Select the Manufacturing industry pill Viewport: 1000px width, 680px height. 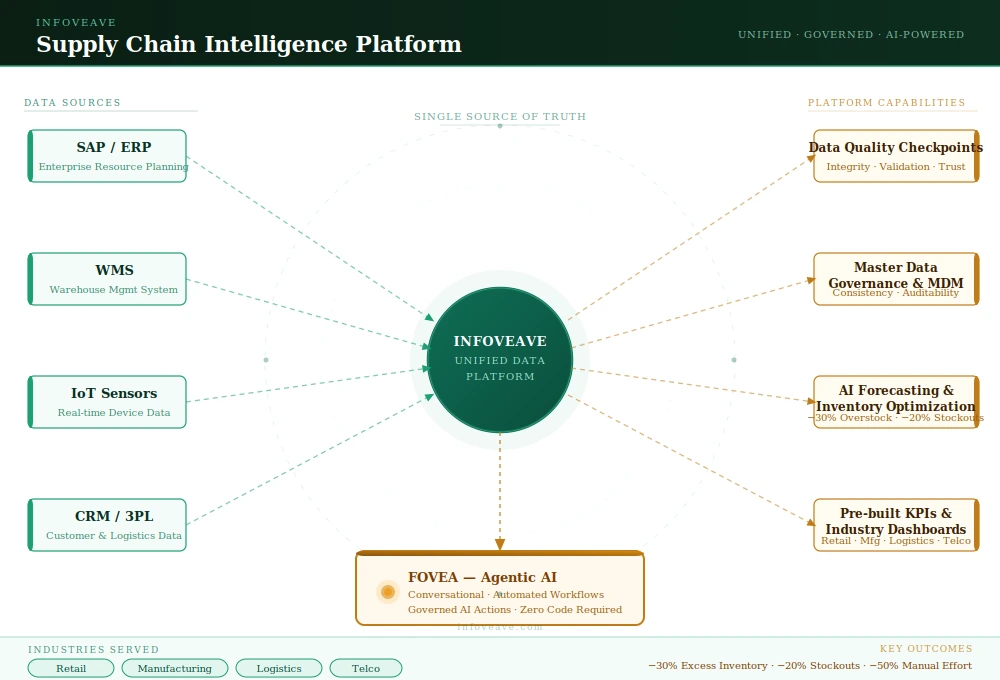coord(175,668)
